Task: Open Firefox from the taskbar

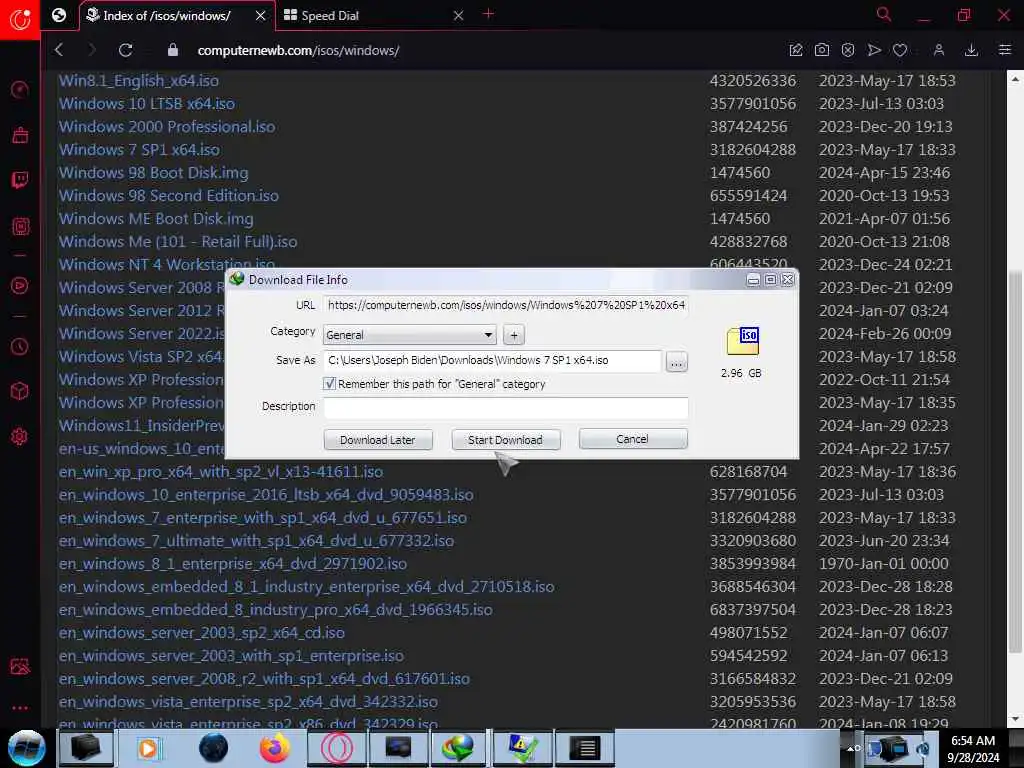Action: 274,748
